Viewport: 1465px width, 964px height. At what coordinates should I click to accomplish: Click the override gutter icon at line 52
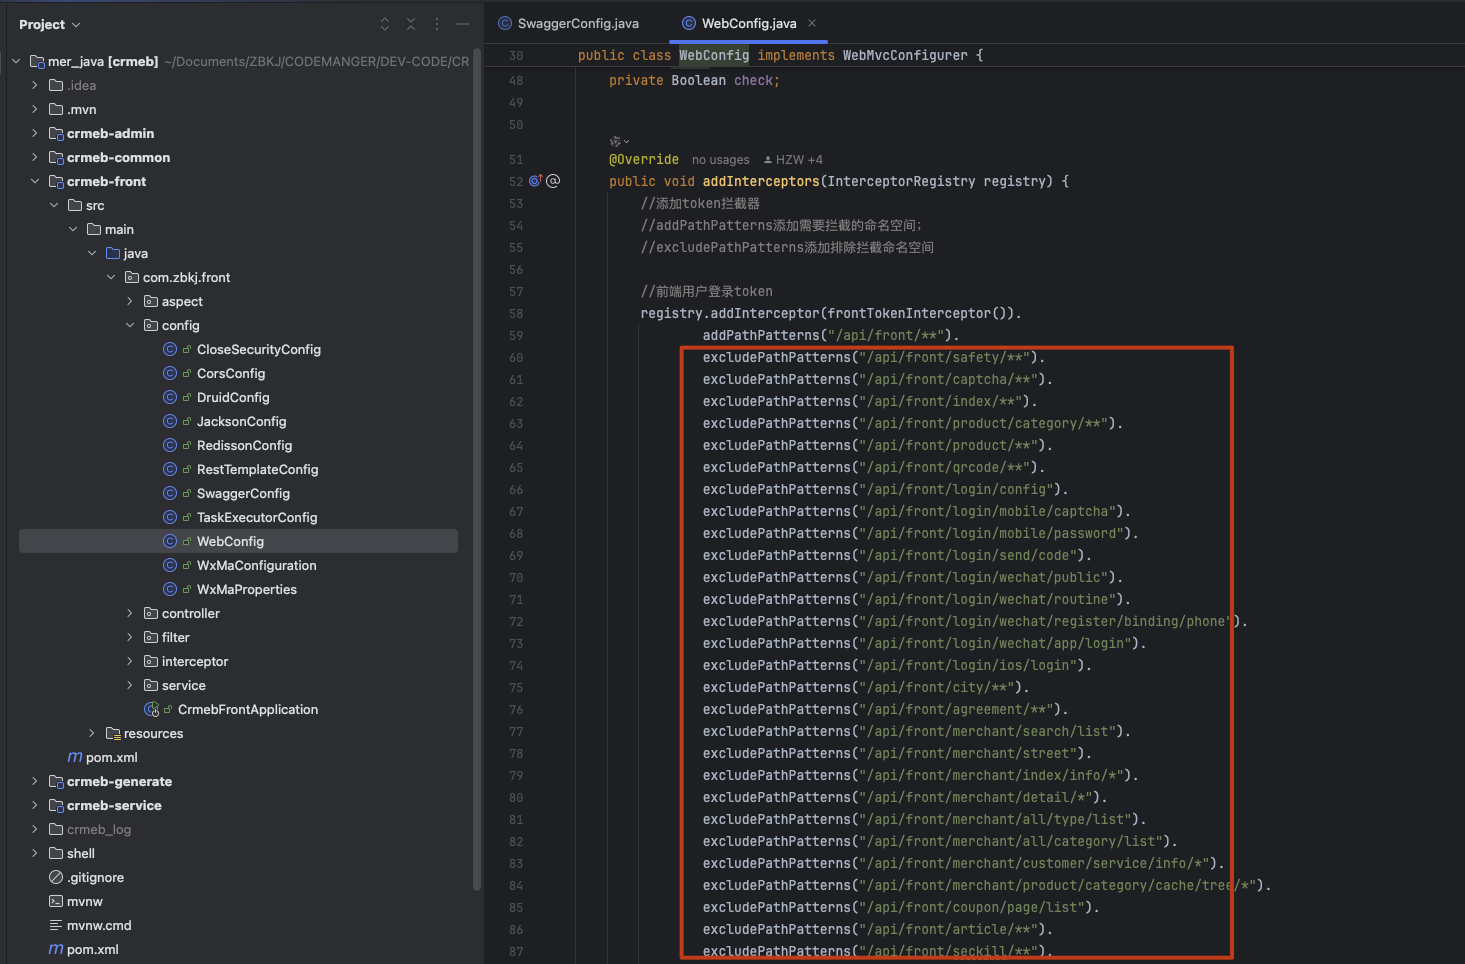535,181
